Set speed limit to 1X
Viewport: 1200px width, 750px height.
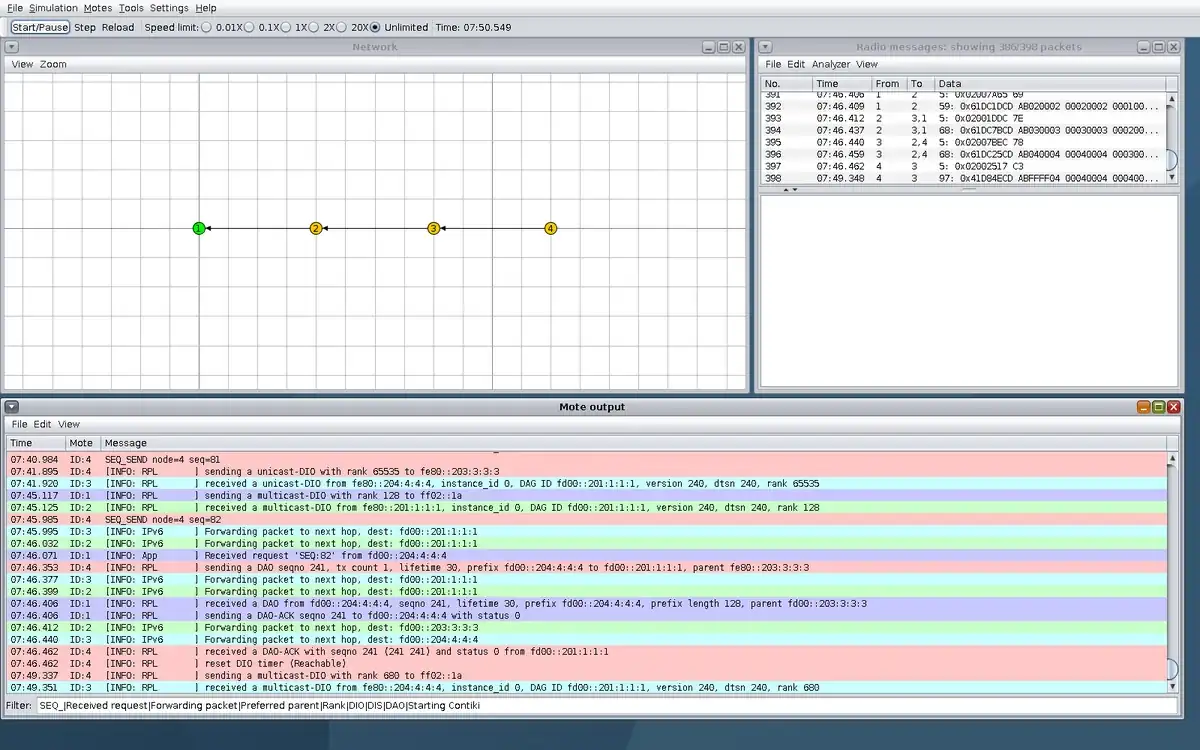click(x=286, y=27)
